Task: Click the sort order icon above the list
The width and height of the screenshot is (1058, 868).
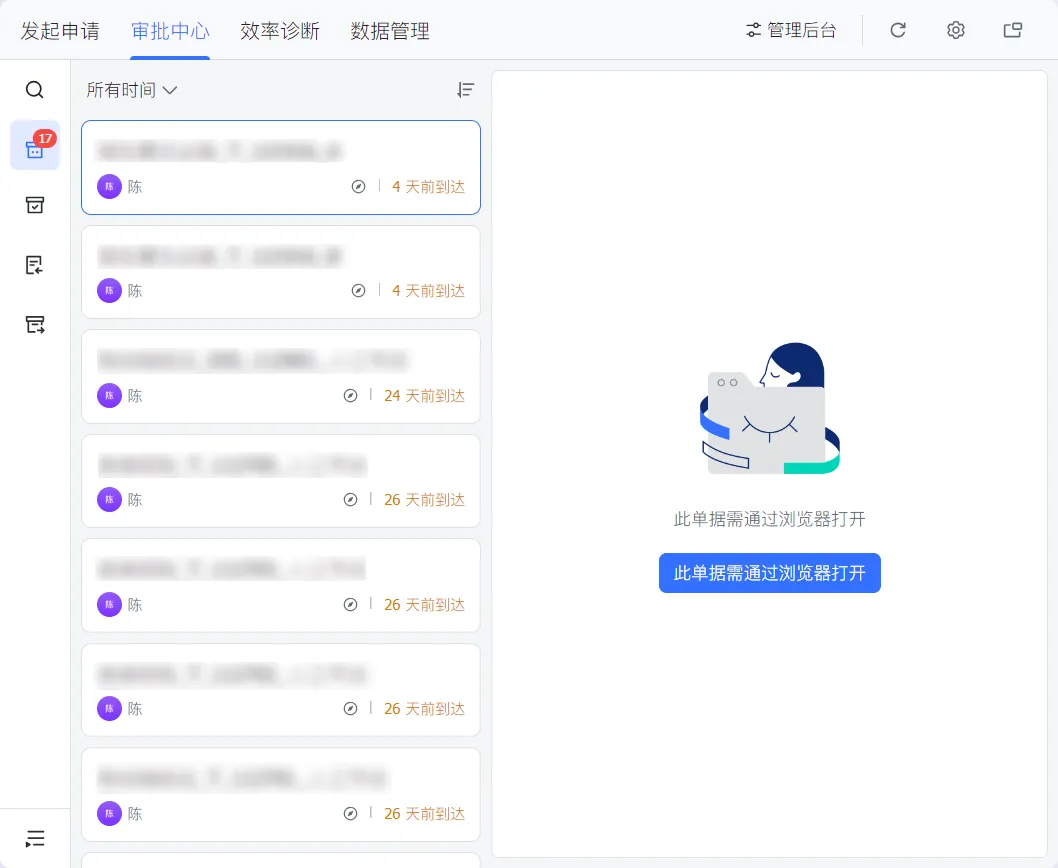Action: [465, 90]
